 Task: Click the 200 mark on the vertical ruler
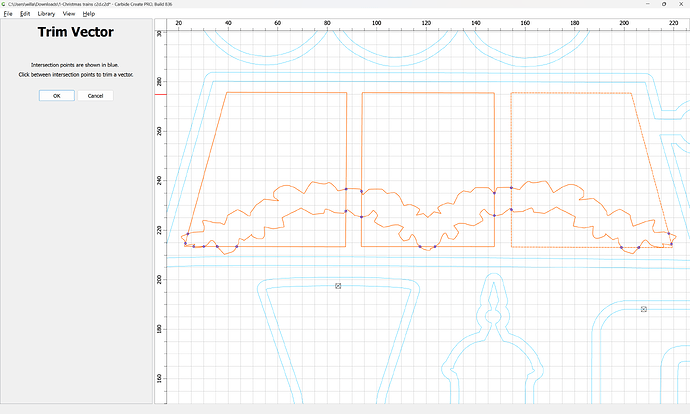pos(160,279)
